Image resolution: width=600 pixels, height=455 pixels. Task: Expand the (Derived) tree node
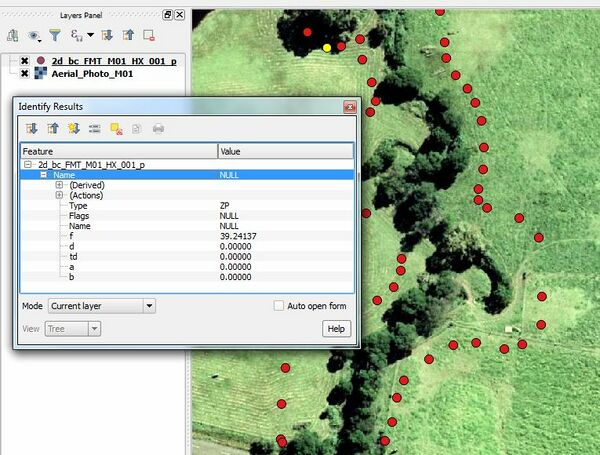59,185
